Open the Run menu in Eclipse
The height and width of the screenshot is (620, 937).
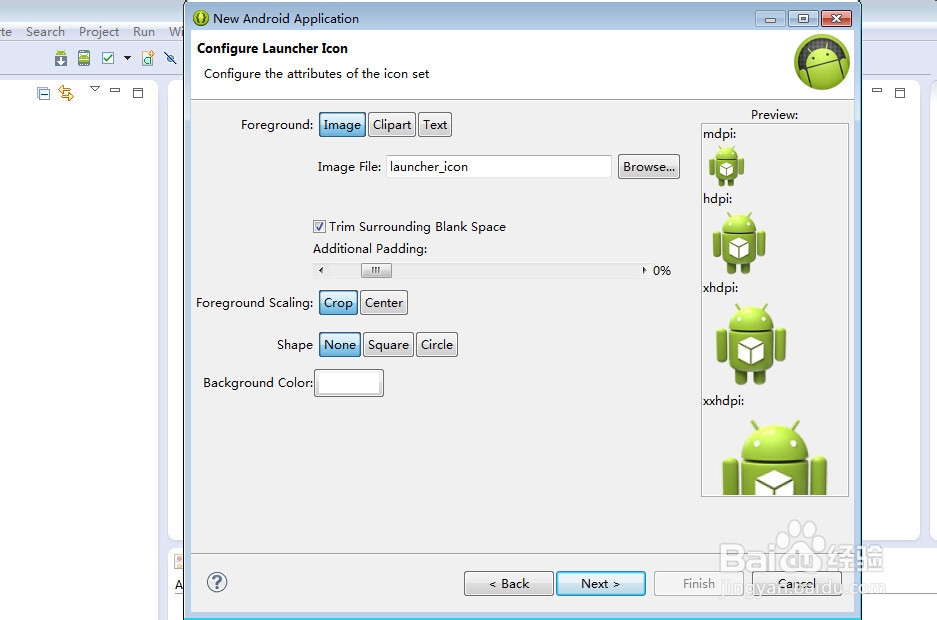tap(143, 32)
